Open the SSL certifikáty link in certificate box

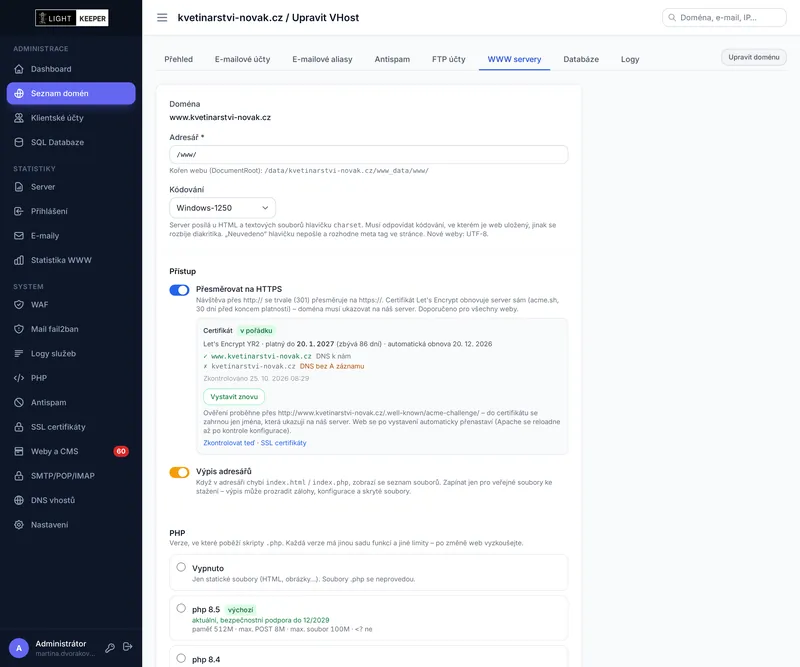283,442
